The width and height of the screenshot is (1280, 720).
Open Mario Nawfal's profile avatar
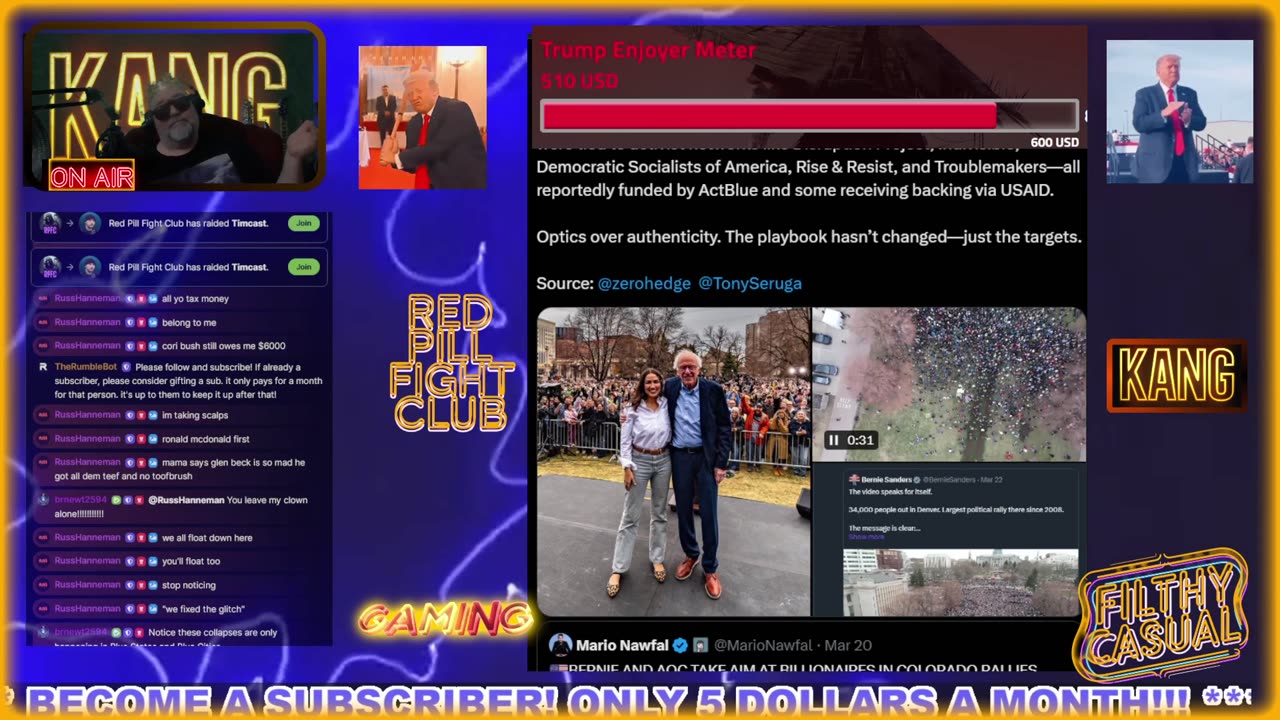click(560, 645)
